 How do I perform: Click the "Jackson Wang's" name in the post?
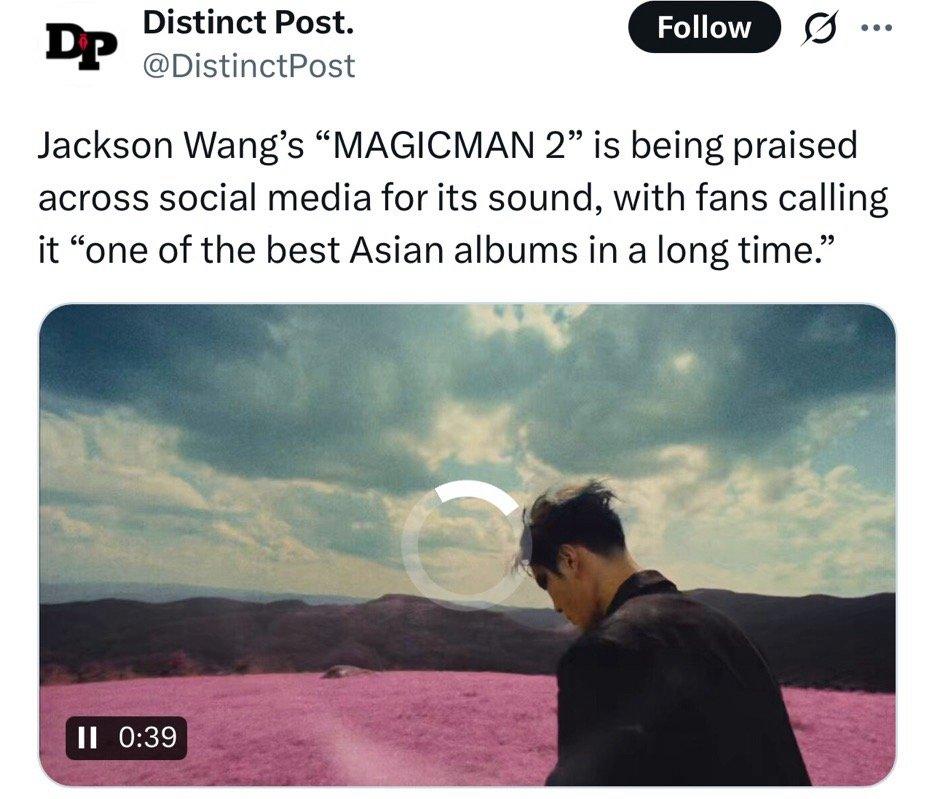171,146
